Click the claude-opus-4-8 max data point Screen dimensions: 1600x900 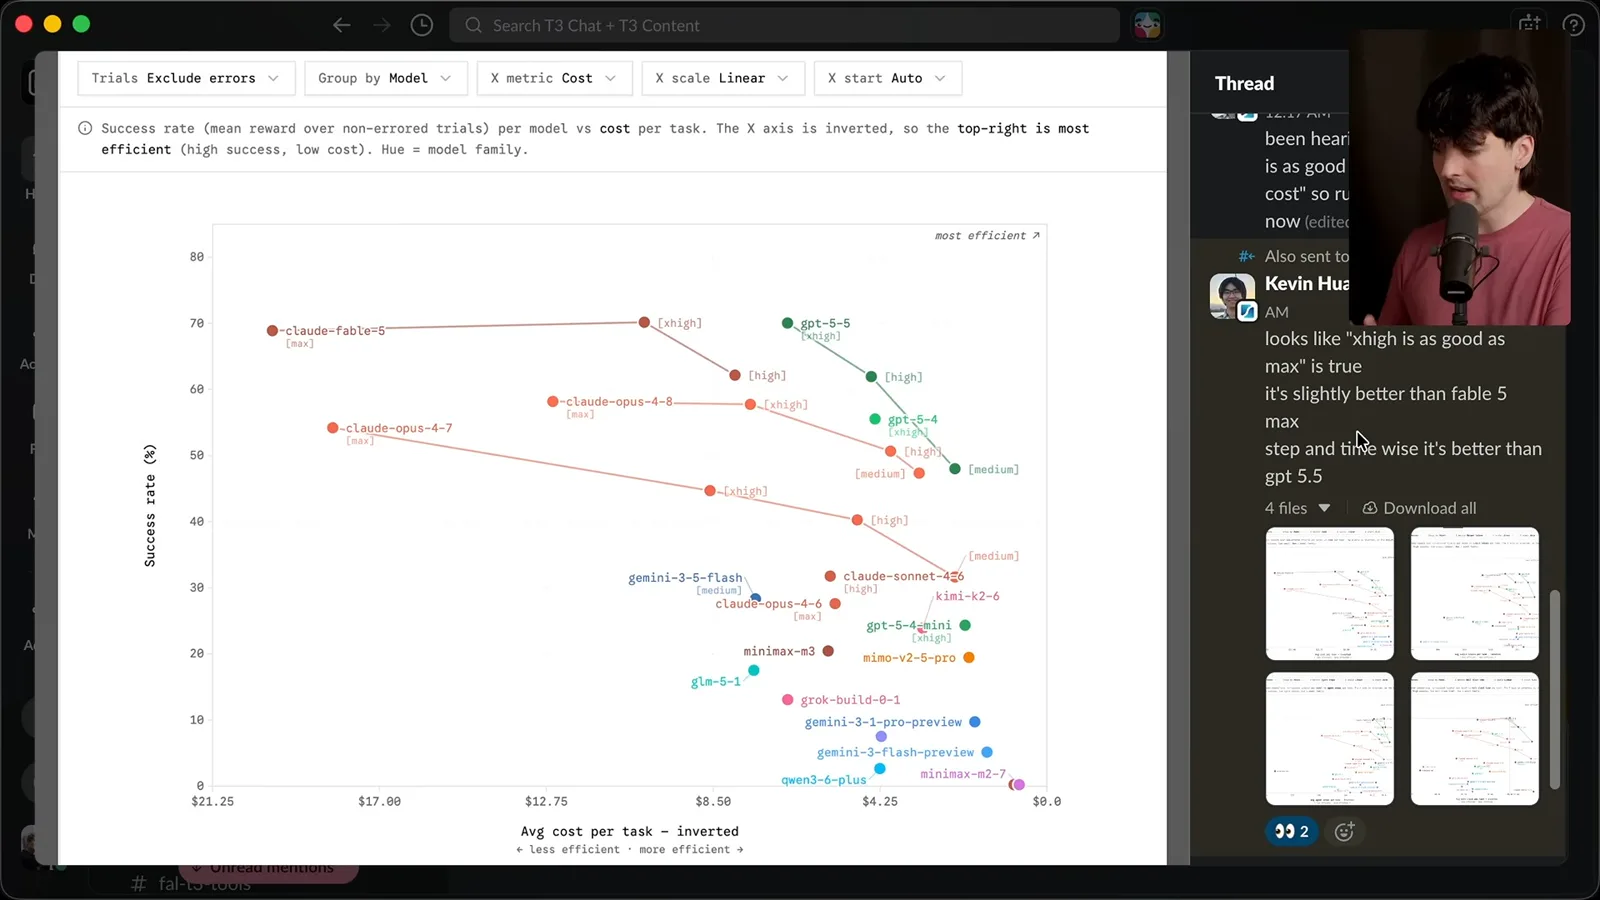click(x=553, y=401)
